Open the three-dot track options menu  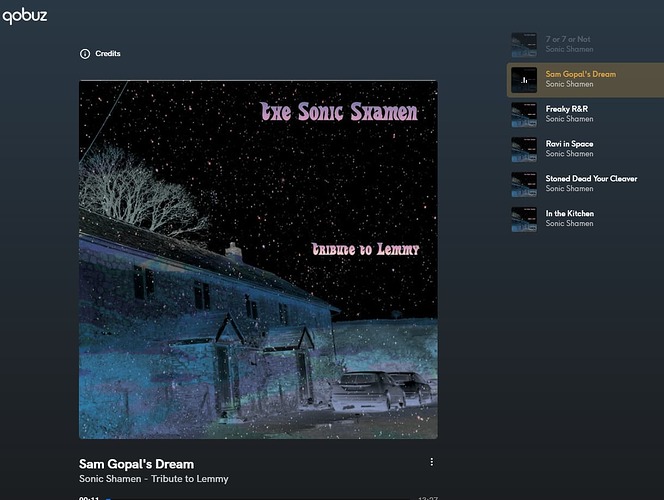tap(432, 462)
